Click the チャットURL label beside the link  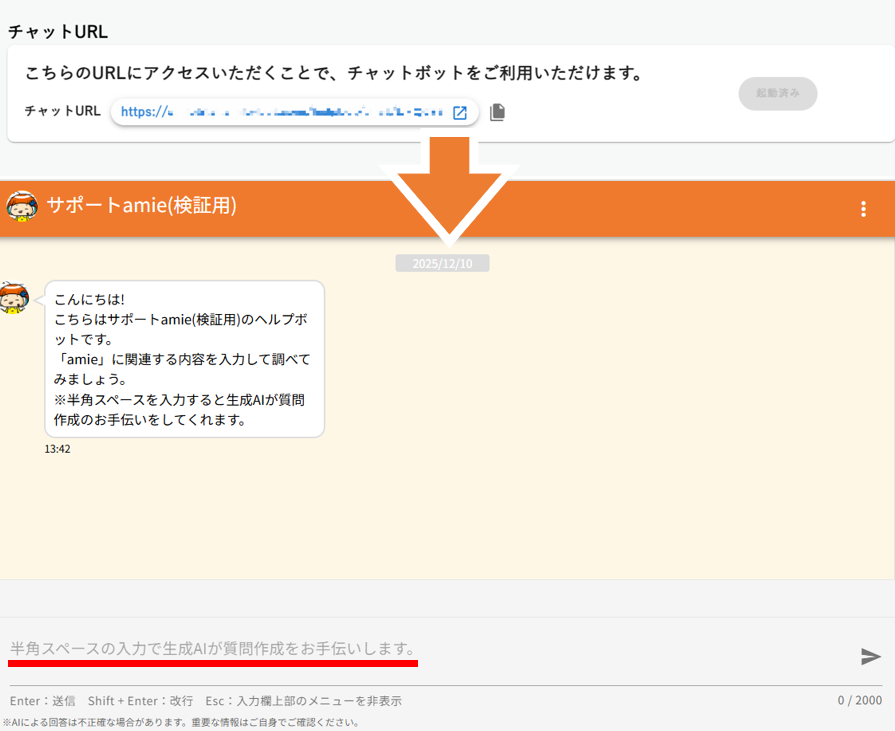pyautogui.click(x=62, y=111)
